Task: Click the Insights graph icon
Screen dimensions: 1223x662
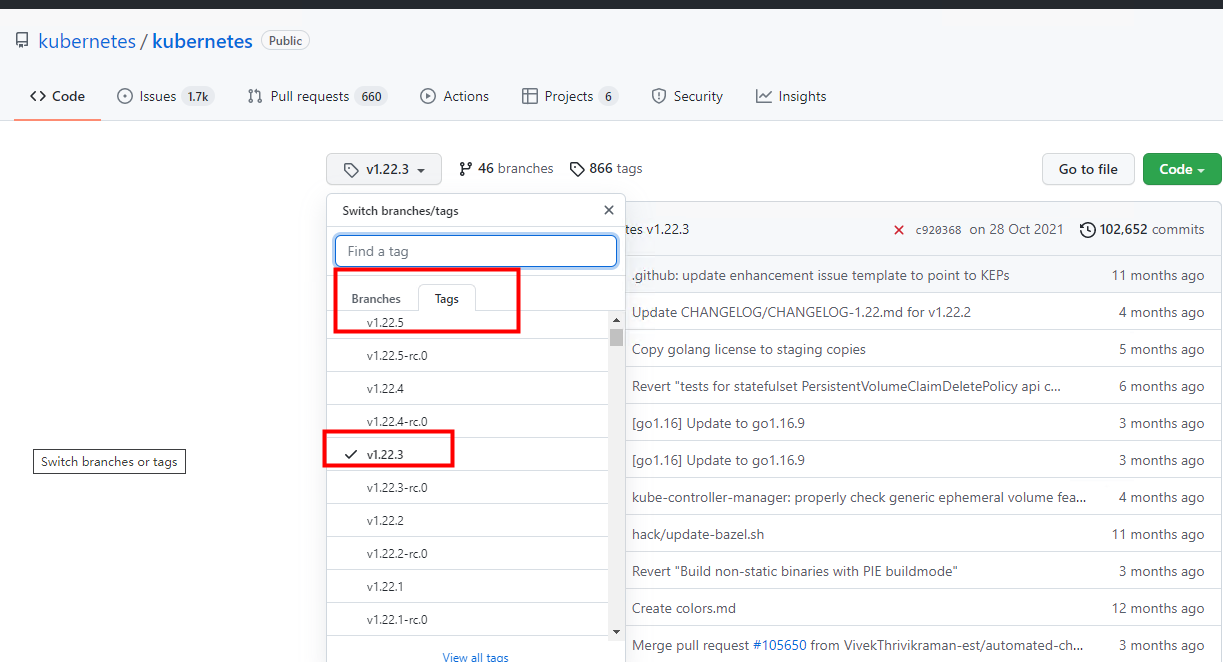Action: click(x=764, y=96)
